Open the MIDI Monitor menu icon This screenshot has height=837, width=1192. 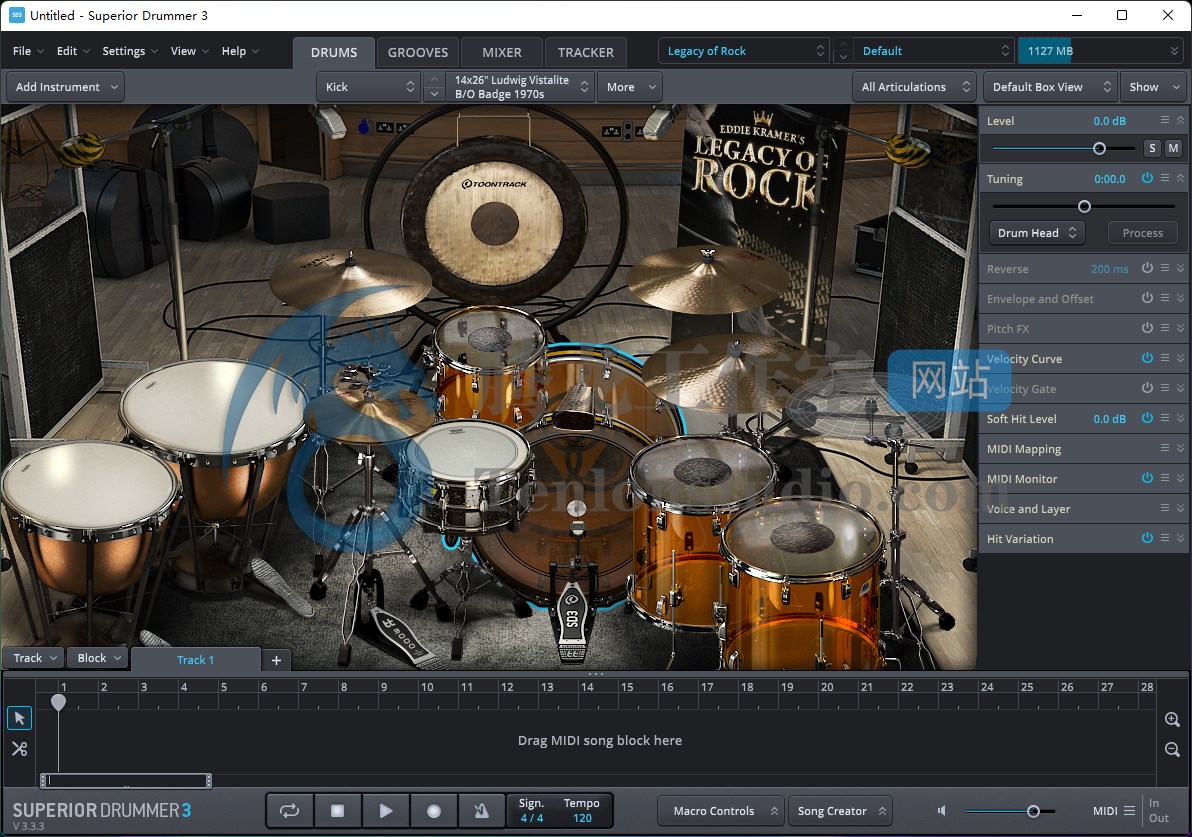click(1165, 478)
